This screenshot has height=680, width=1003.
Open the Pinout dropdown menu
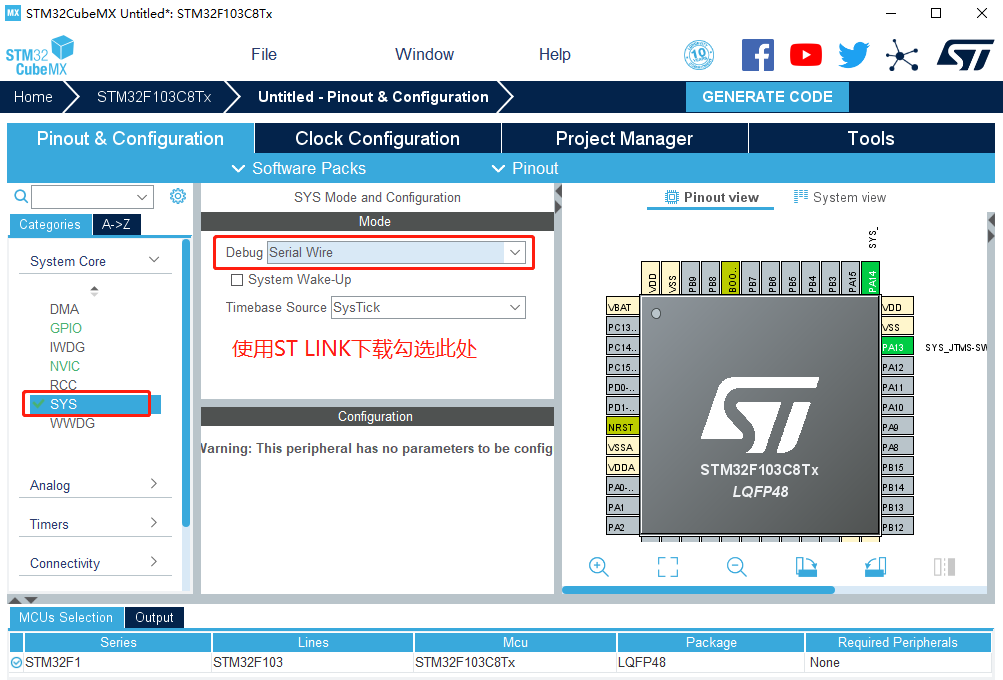[x=525, y=168]
